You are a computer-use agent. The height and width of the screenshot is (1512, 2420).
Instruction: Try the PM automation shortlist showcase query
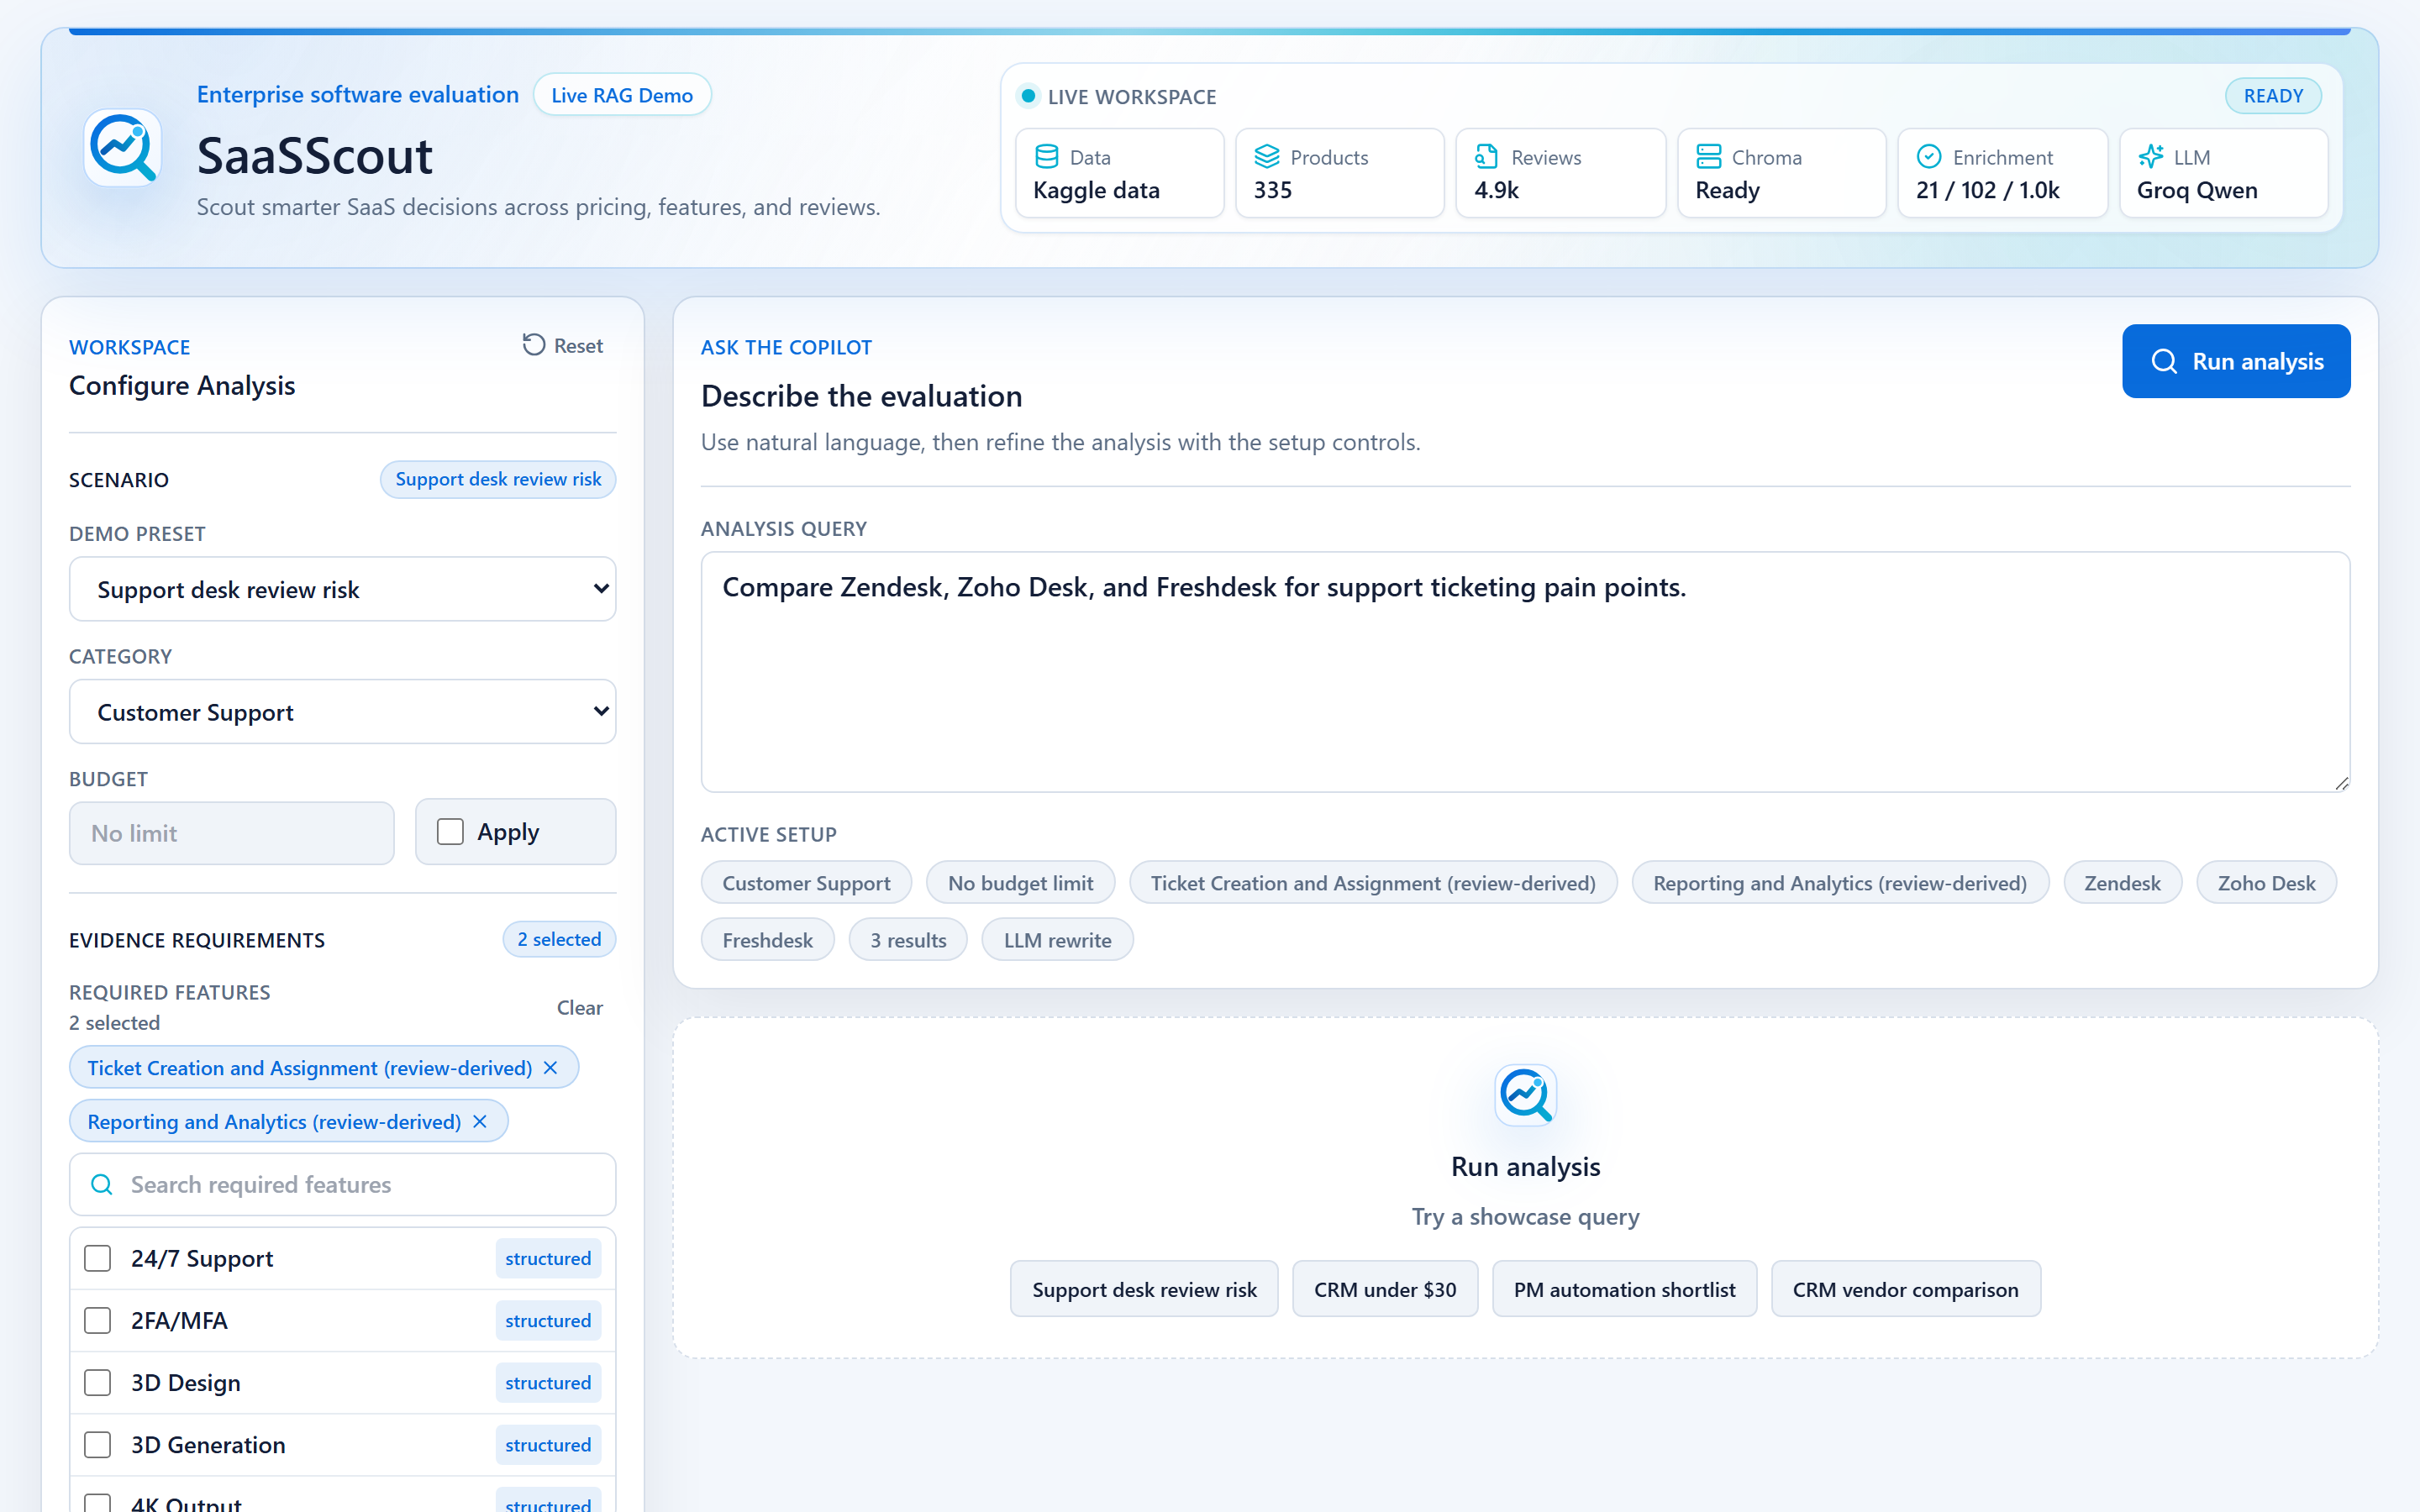coord(1624,1289)
